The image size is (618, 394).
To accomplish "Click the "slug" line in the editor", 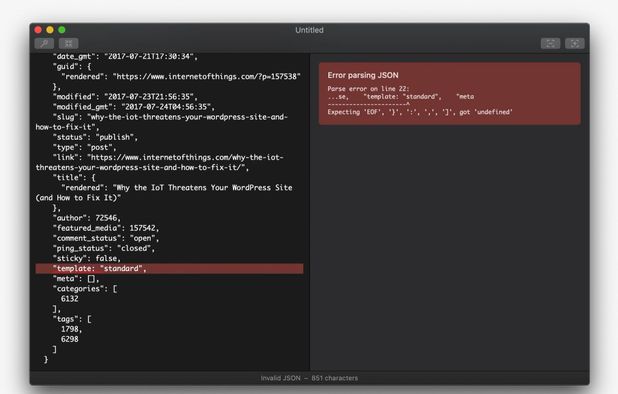I will tap(162, 122).
